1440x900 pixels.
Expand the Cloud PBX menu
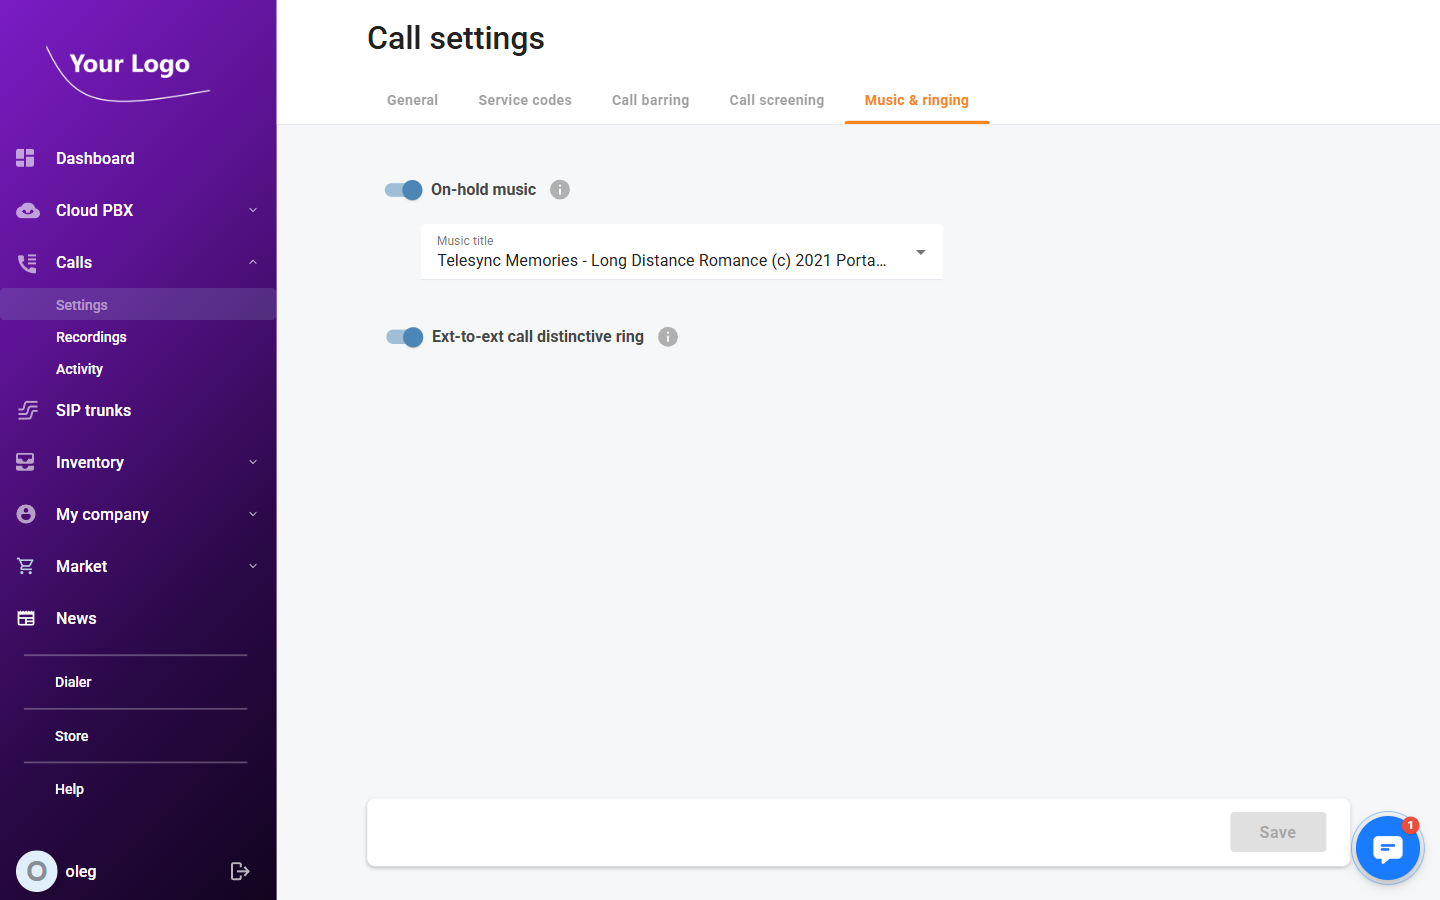click(x=253, y=210)
